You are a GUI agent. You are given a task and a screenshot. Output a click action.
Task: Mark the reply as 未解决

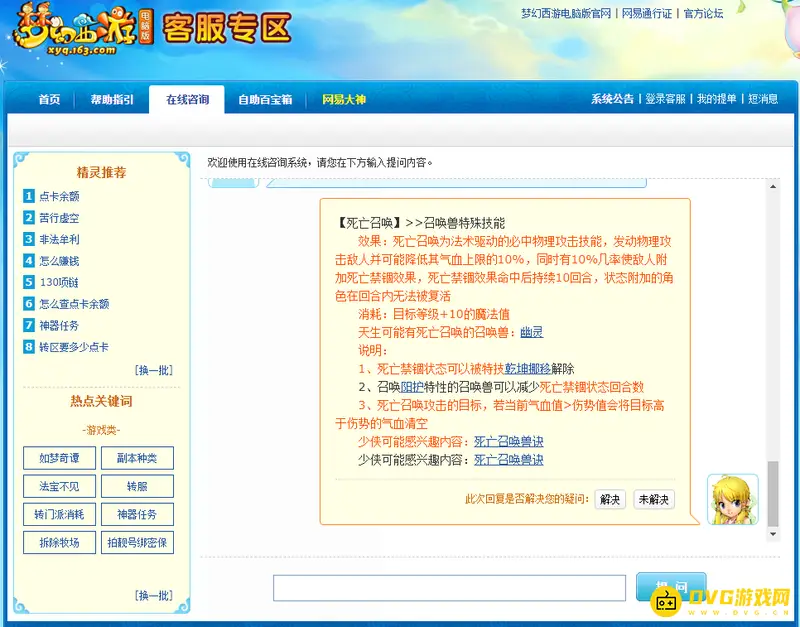tap(654, 499)
